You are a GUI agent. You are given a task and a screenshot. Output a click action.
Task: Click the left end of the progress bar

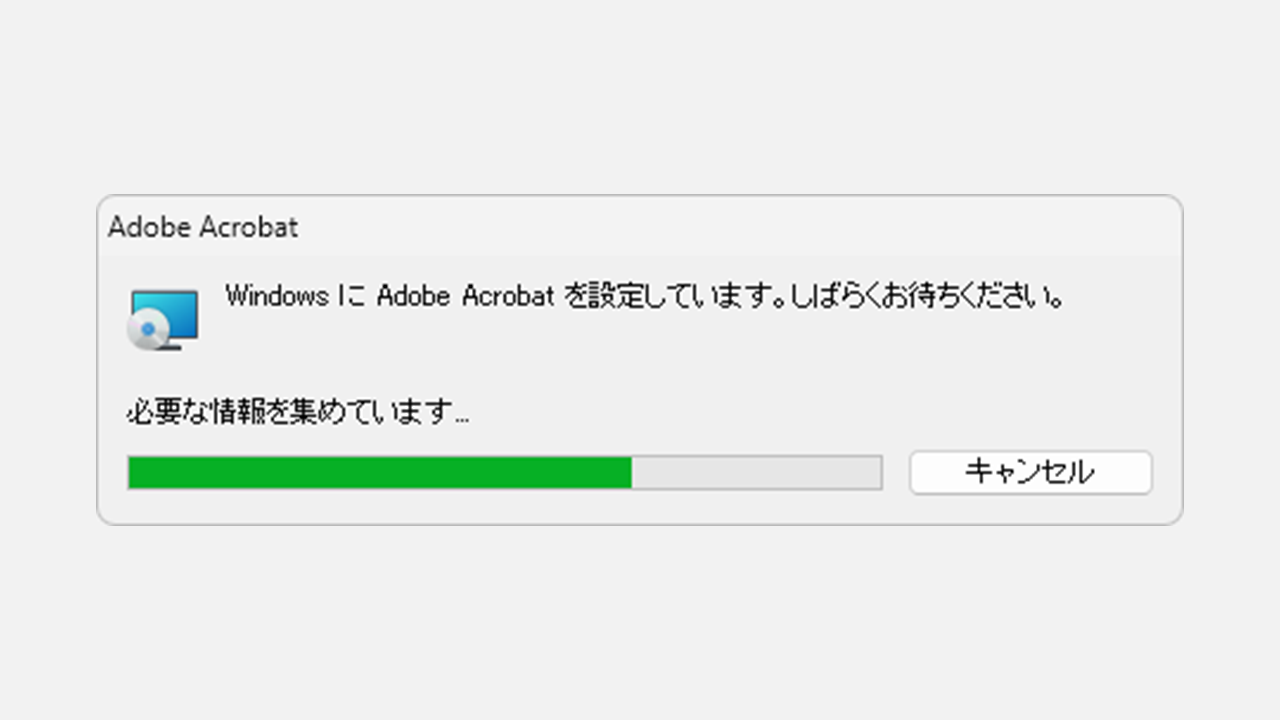click(x=133, y=473)
